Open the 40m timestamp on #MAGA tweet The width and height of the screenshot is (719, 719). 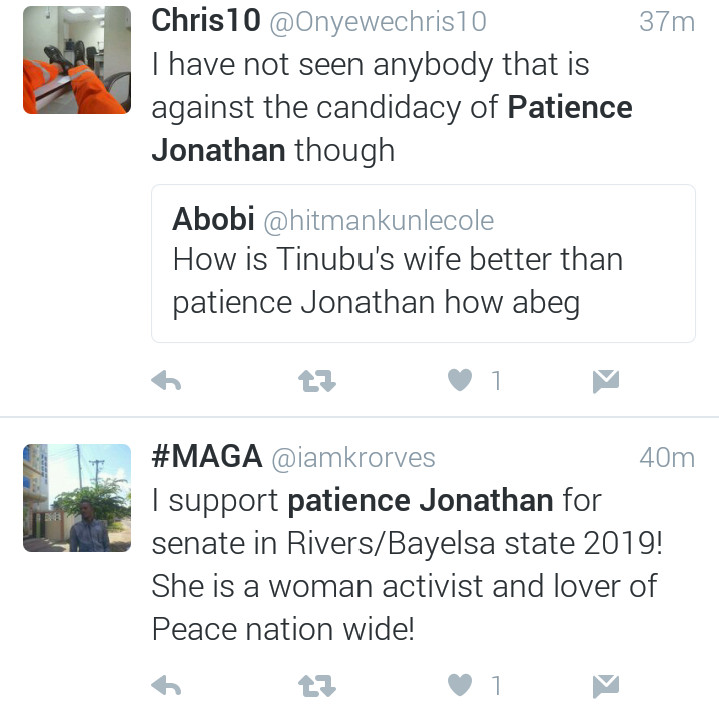click(x=667, y=458)
